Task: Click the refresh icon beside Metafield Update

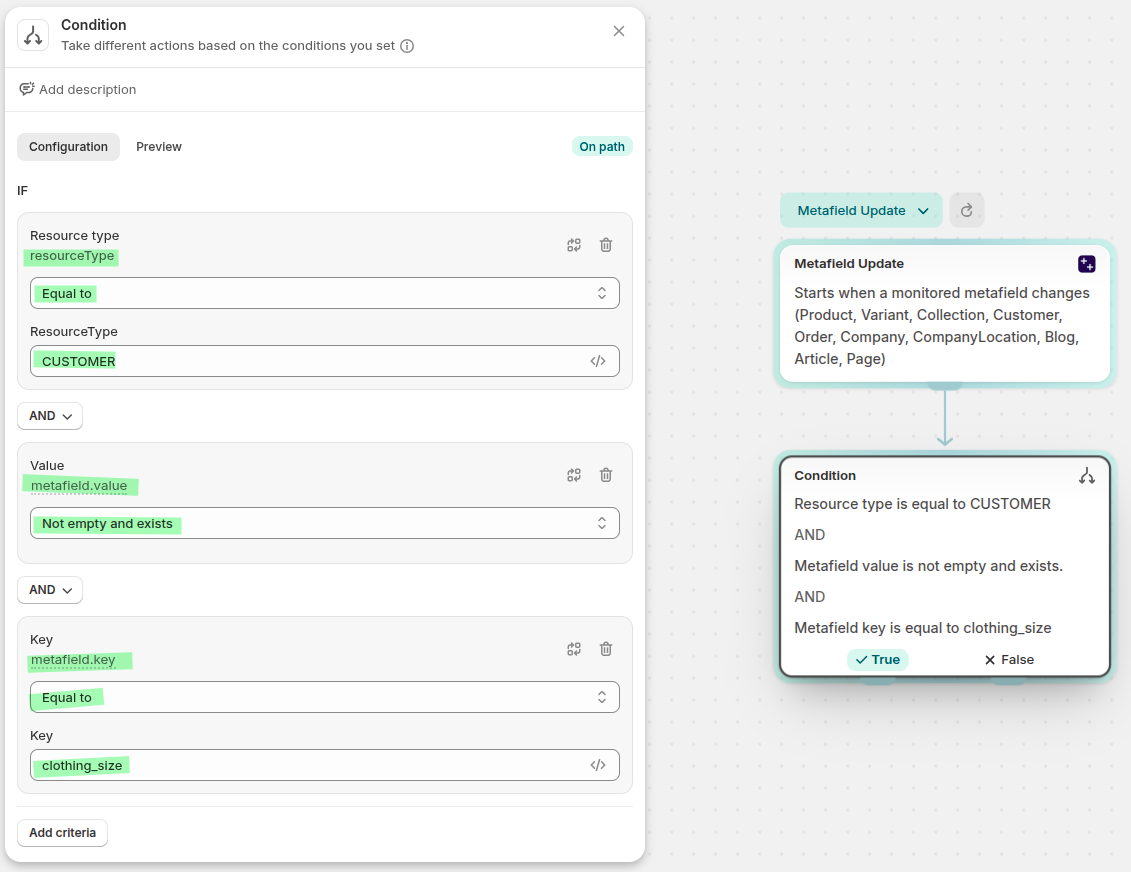Action: [967, 211]
